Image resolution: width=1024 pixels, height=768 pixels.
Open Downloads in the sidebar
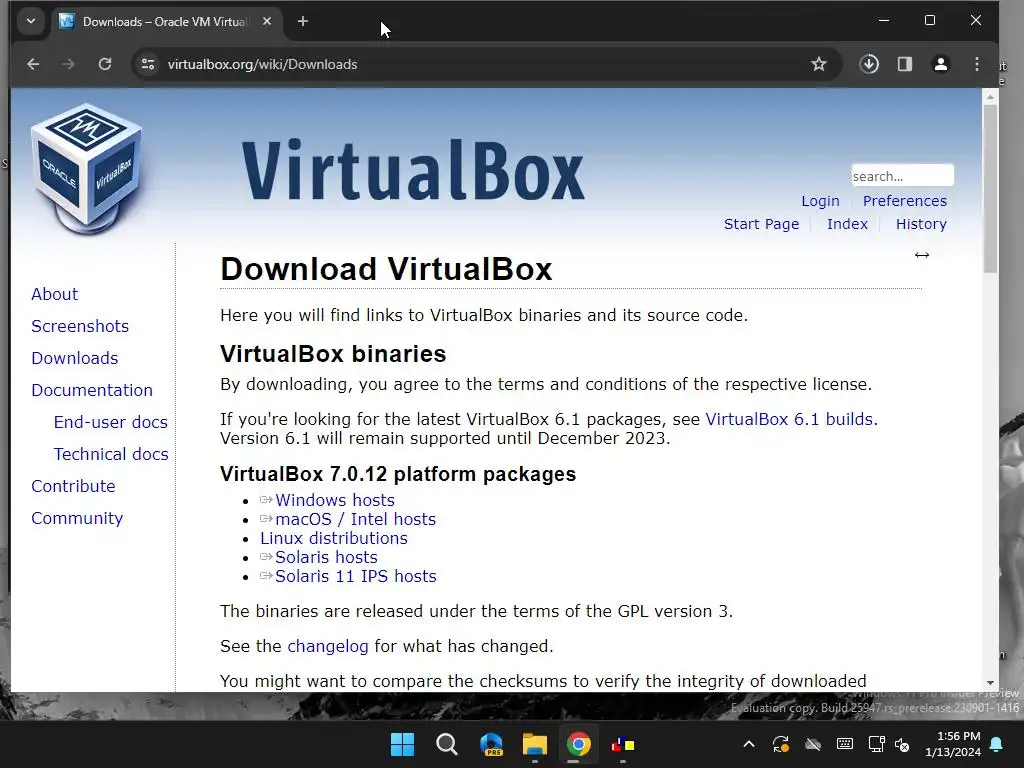(75, 358)
